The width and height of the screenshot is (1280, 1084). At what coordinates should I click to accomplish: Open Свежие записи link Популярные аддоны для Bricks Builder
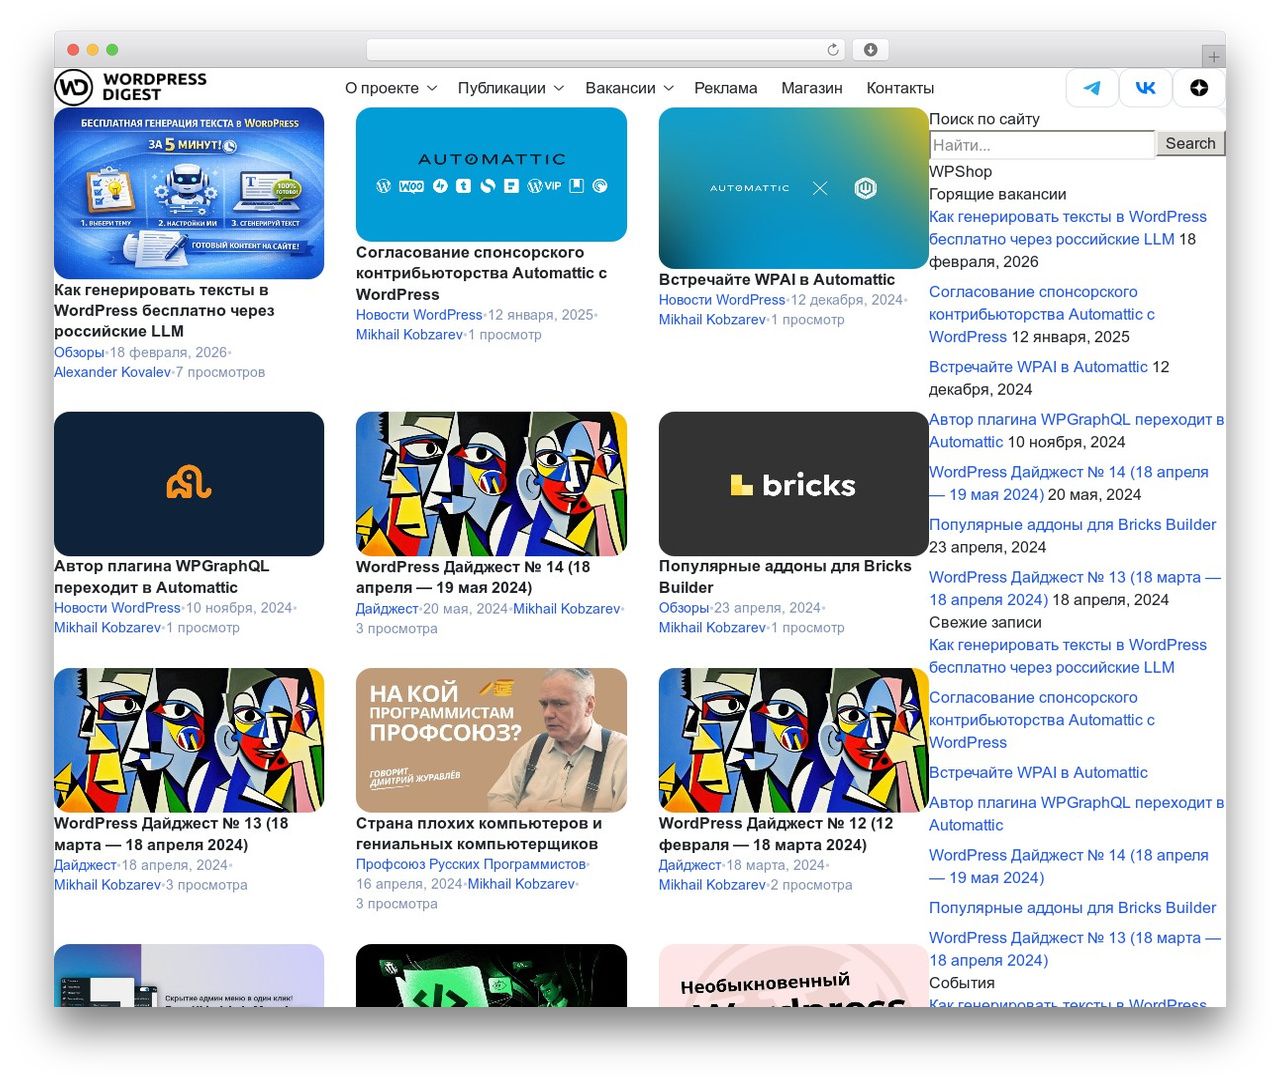1072,908
